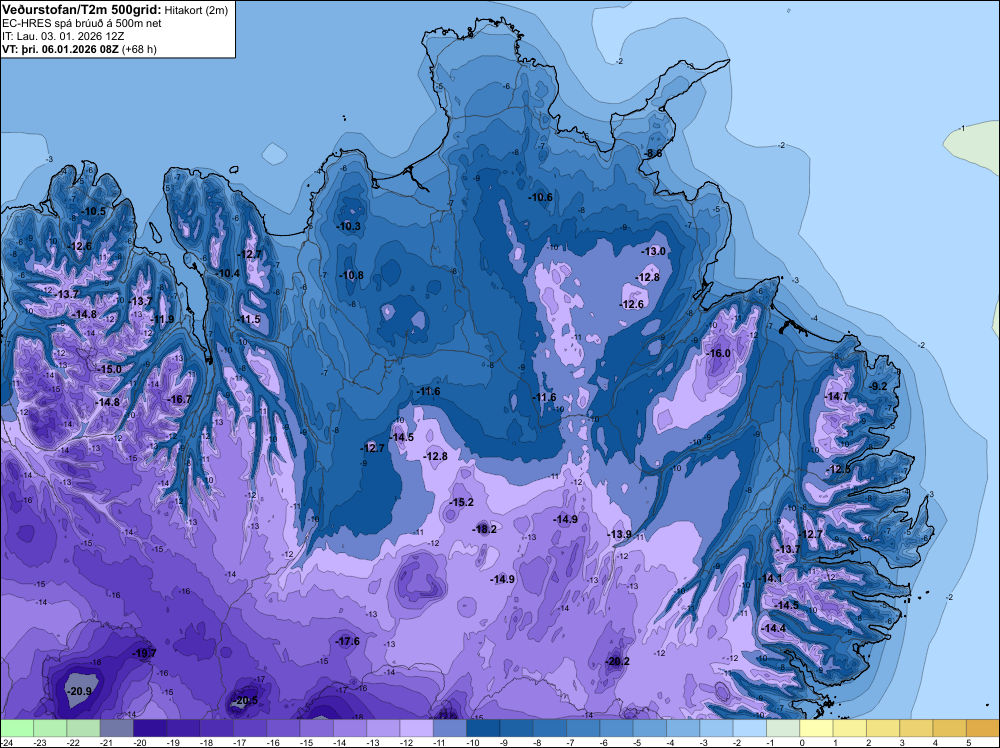Screen dimensions: 1000x748
Task: Click the -10.5 temperature label
Action: 94,211
